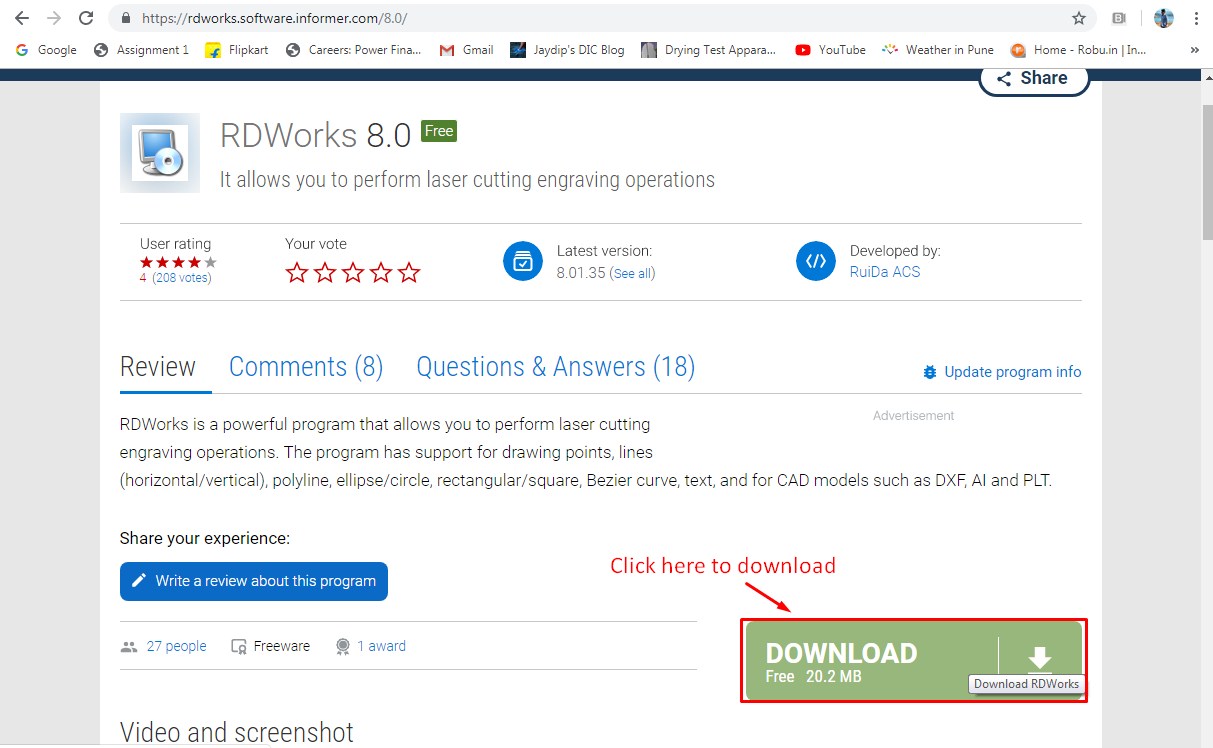The image size is (1213, 748).
Task: Go back to the previous page
Action: [x=22, y=18]
